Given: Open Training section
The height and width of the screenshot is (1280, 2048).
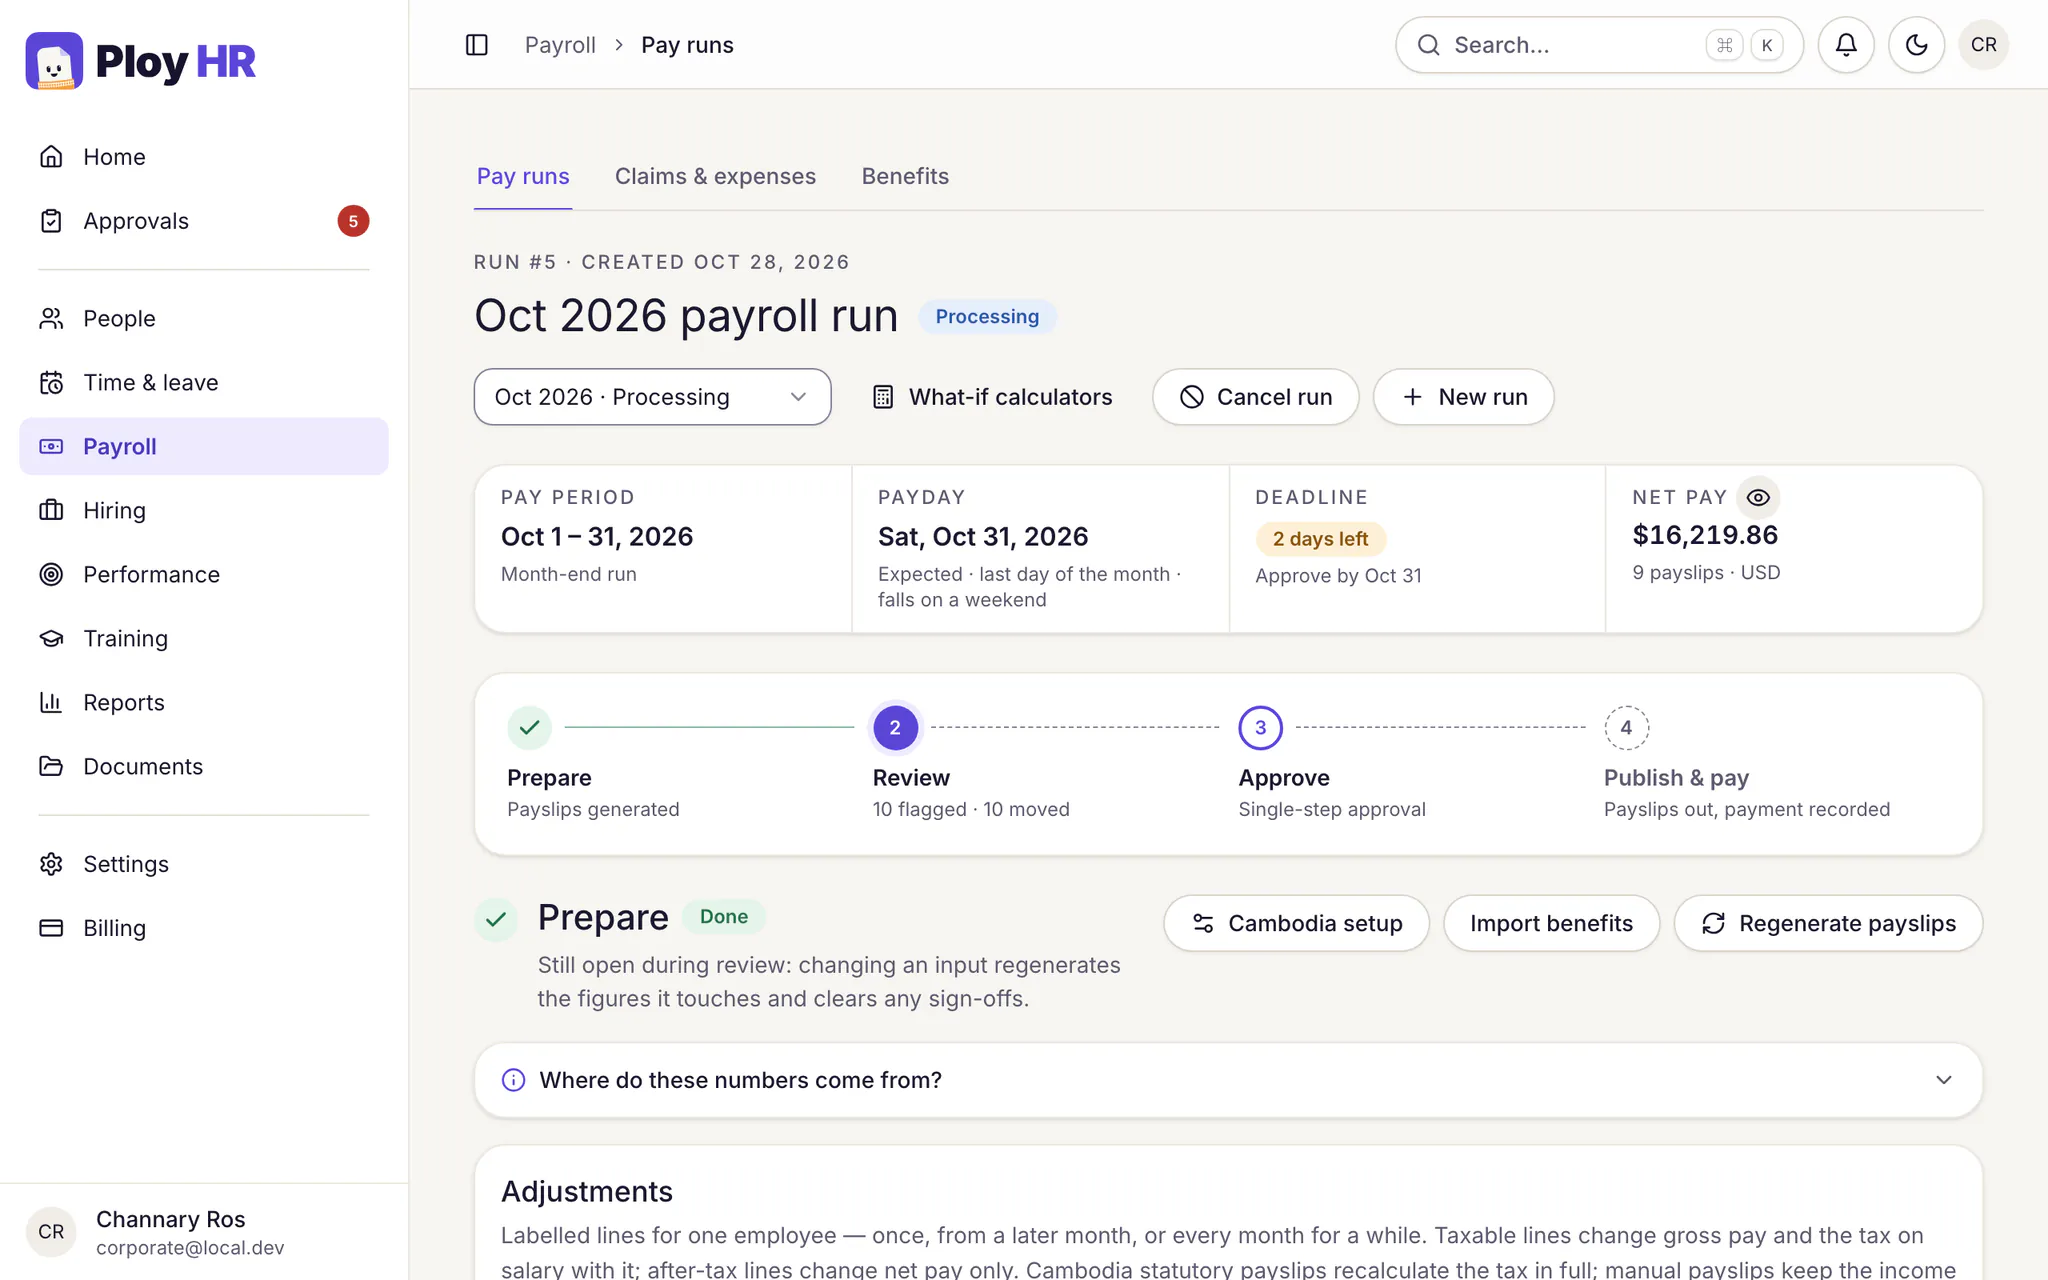Looking at the screenshot, I should click(x=204, y=638).
